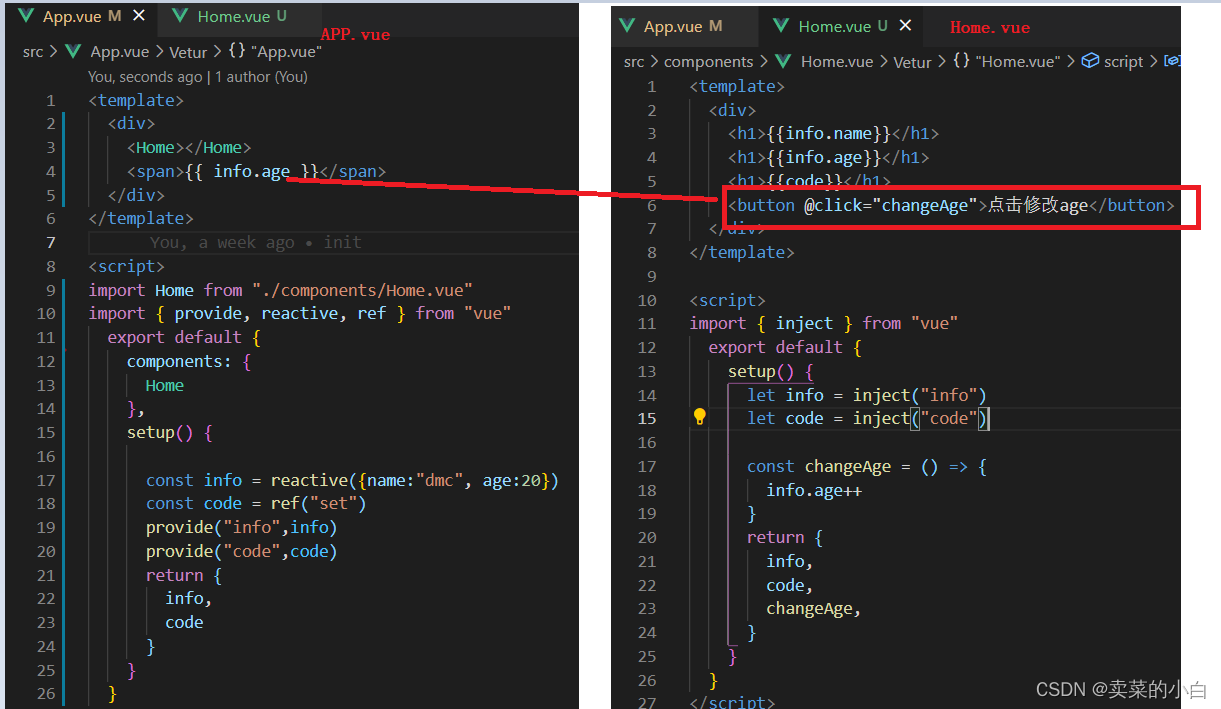
Task: Place the cursor on the provide("code",code) line
Action: pyautogui.click(x=241, y=551)
